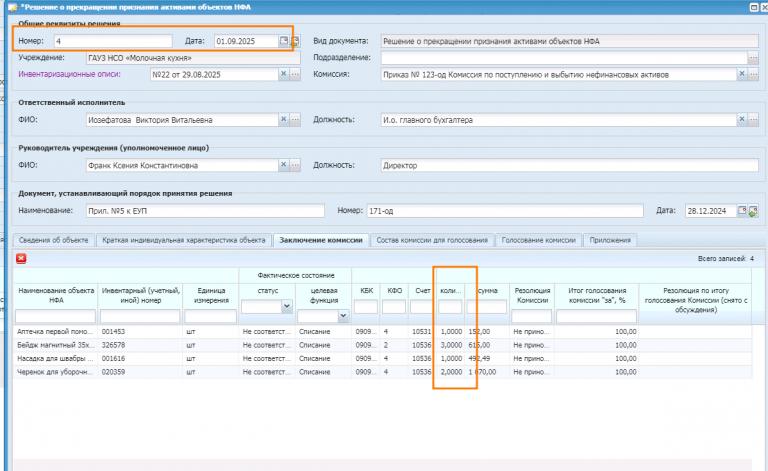
Task: Click the Дата field showing 01.09.2025
Action: tap(246, 41)
